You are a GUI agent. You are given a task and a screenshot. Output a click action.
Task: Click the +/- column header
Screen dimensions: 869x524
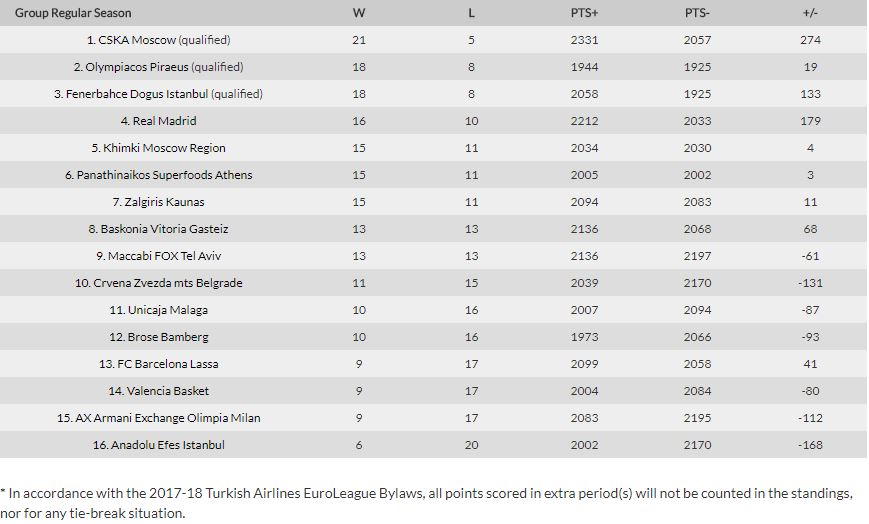pyautogui.click(x=810, y=13)
